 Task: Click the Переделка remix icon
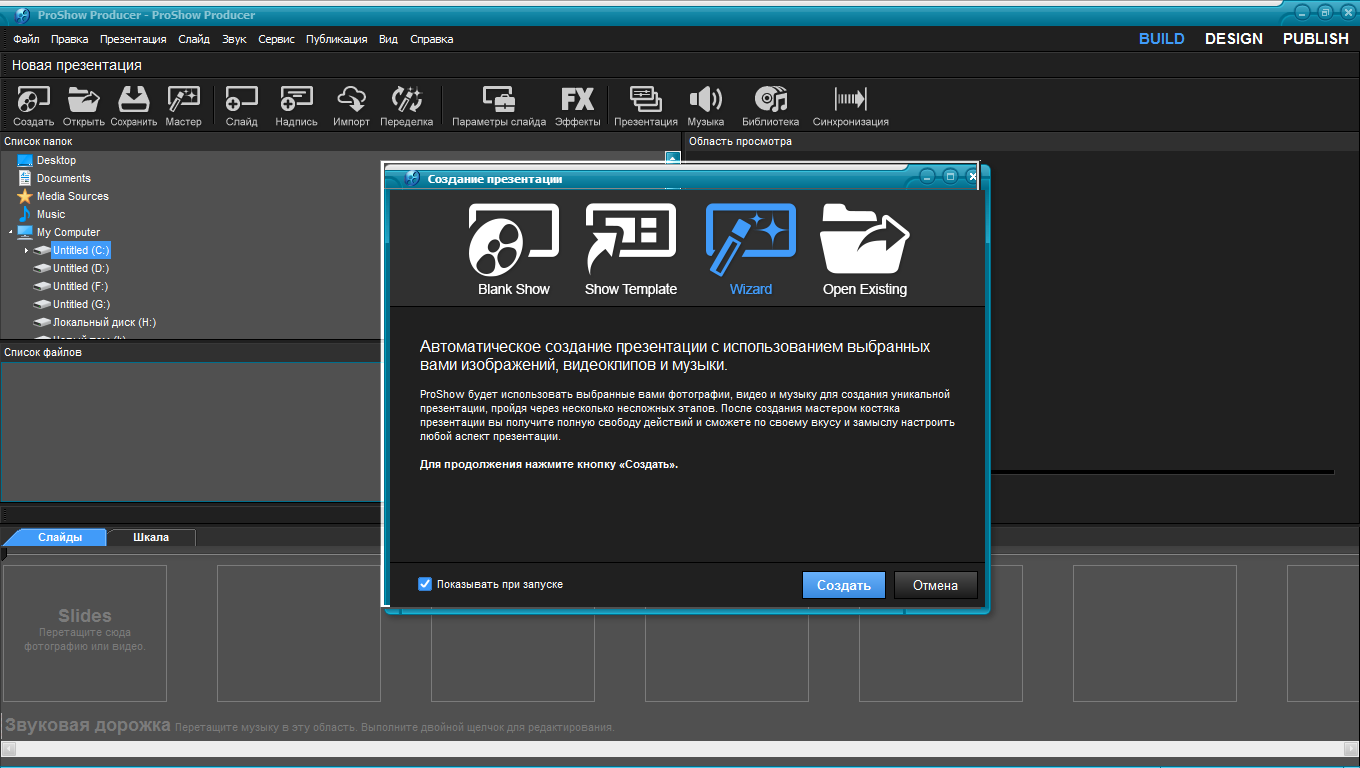(406, 106)
